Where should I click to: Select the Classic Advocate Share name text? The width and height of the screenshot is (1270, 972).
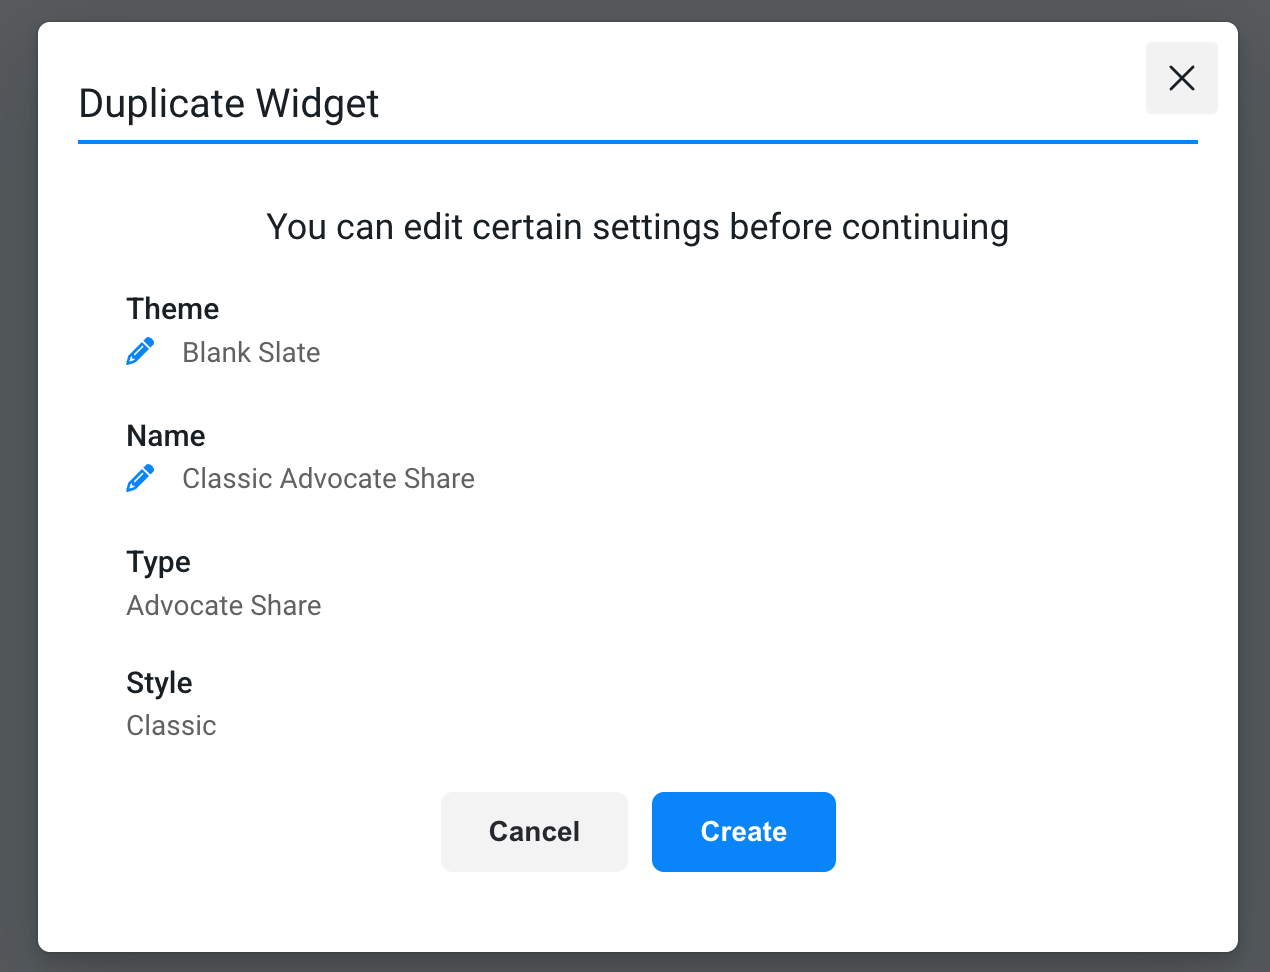[328, 479]
